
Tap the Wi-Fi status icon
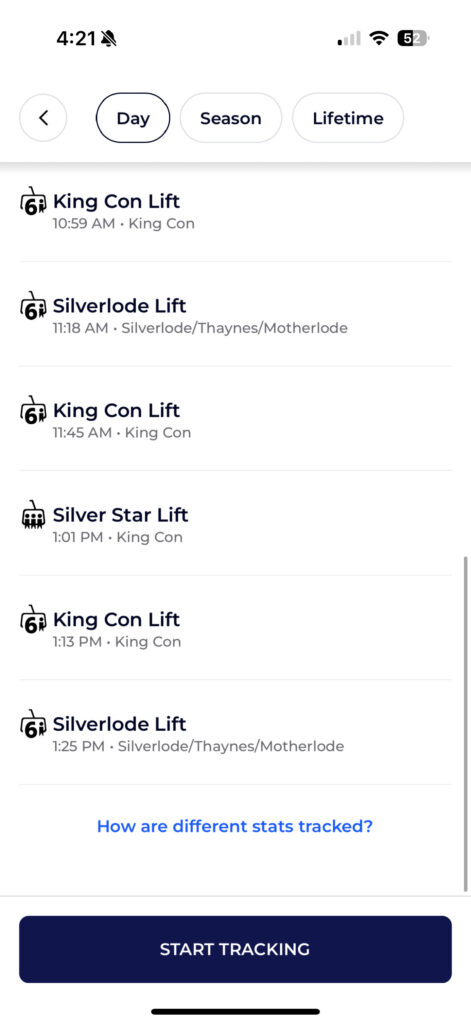tap(378, 39)
